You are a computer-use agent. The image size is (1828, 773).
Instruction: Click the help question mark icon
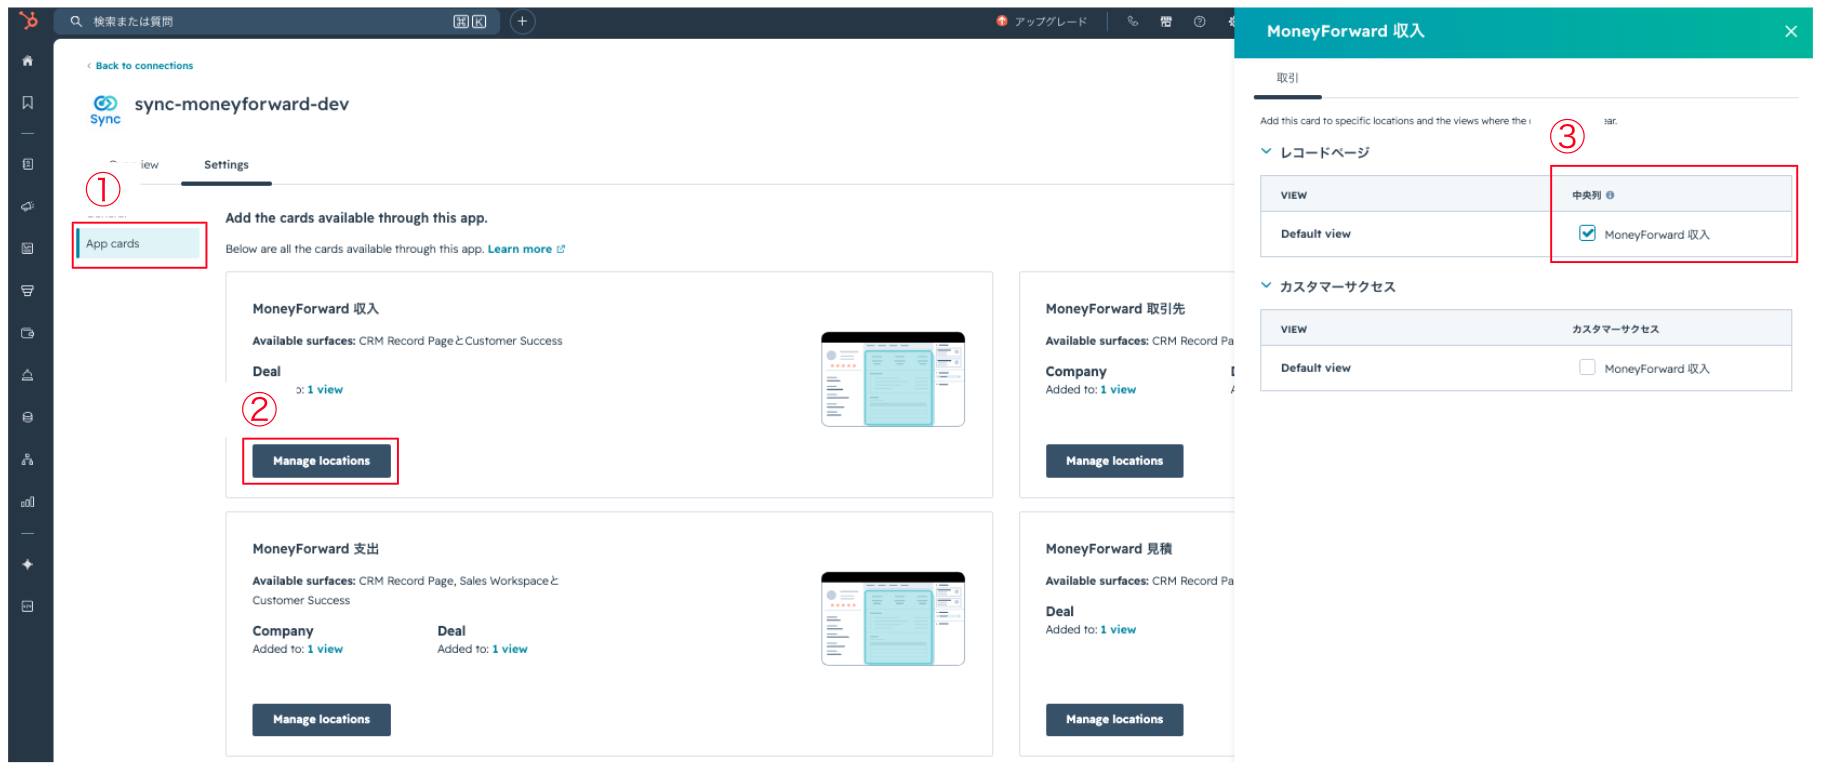1199,21
